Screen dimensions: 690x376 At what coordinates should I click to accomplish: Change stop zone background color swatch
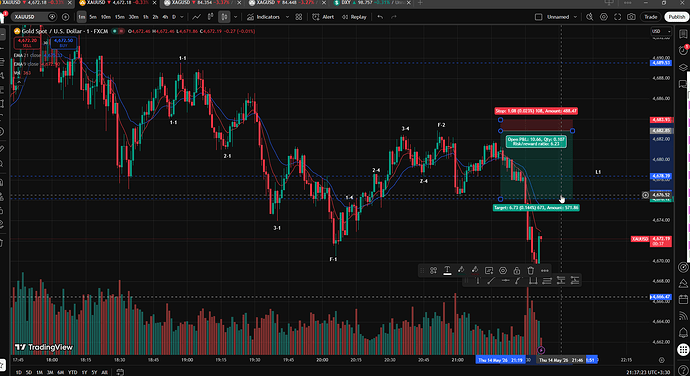click(x=475, y=270)
